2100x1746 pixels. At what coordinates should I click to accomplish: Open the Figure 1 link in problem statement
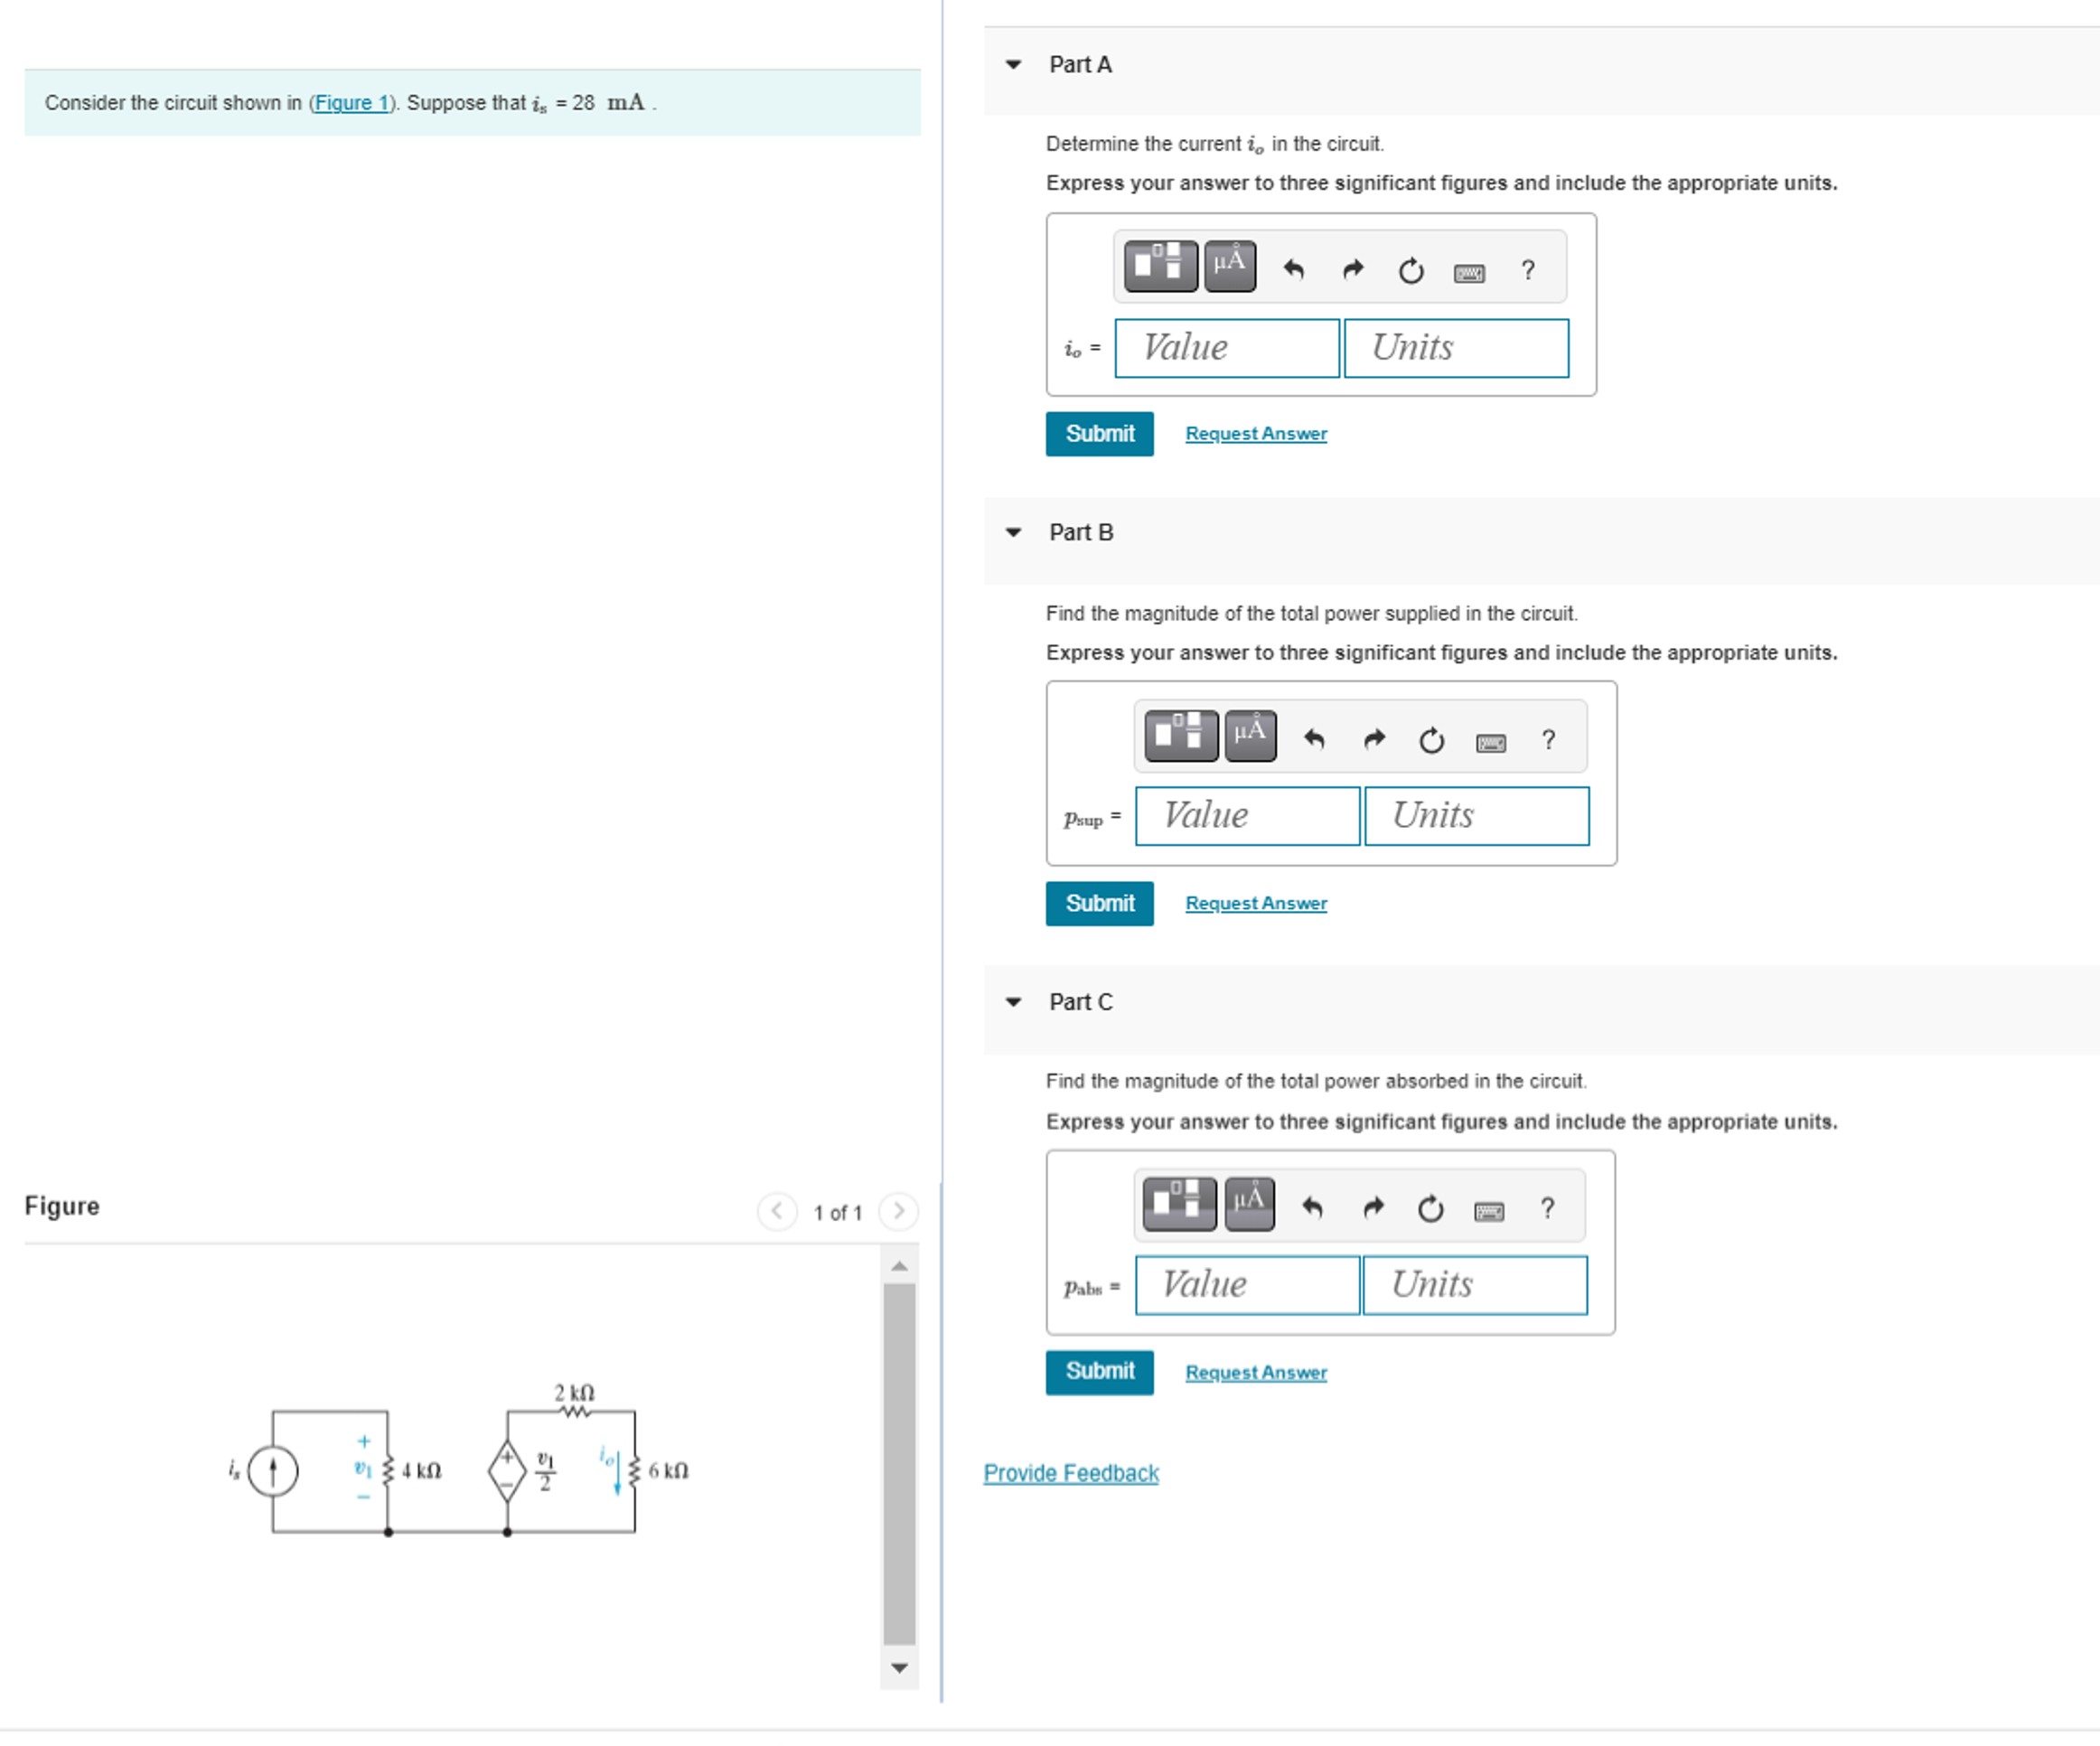coord(351,103)
